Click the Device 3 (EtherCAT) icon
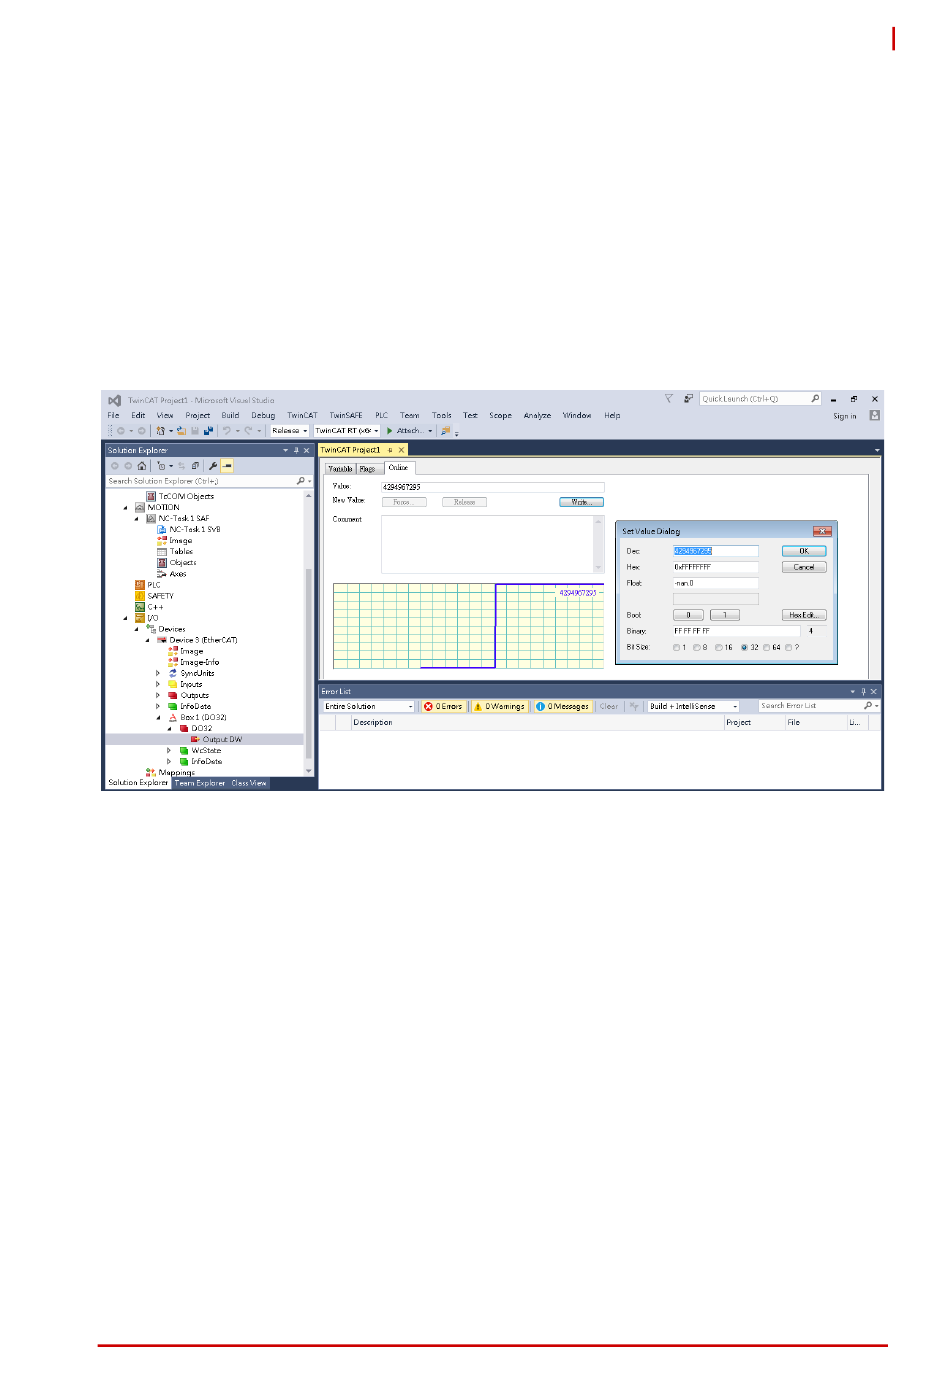The width and height of the screenshot is (950, 1381). pyautogui.click(x=162, y=640)
